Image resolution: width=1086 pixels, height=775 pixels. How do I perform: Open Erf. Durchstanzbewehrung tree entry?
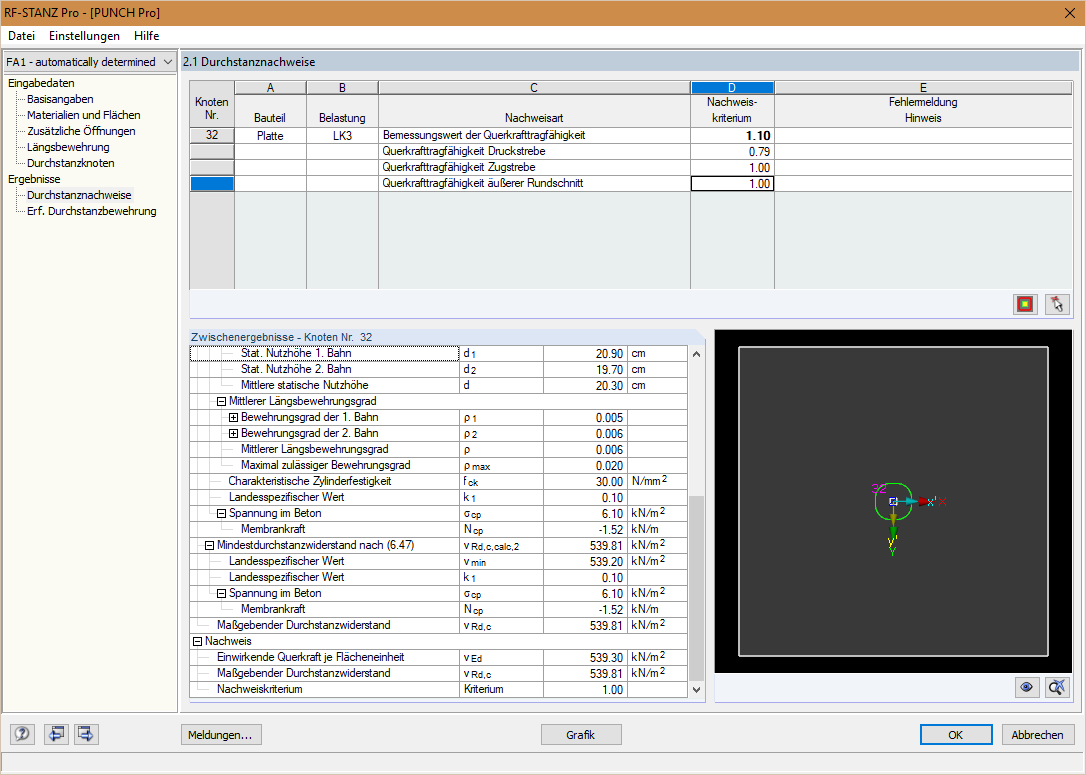(91, 211)
